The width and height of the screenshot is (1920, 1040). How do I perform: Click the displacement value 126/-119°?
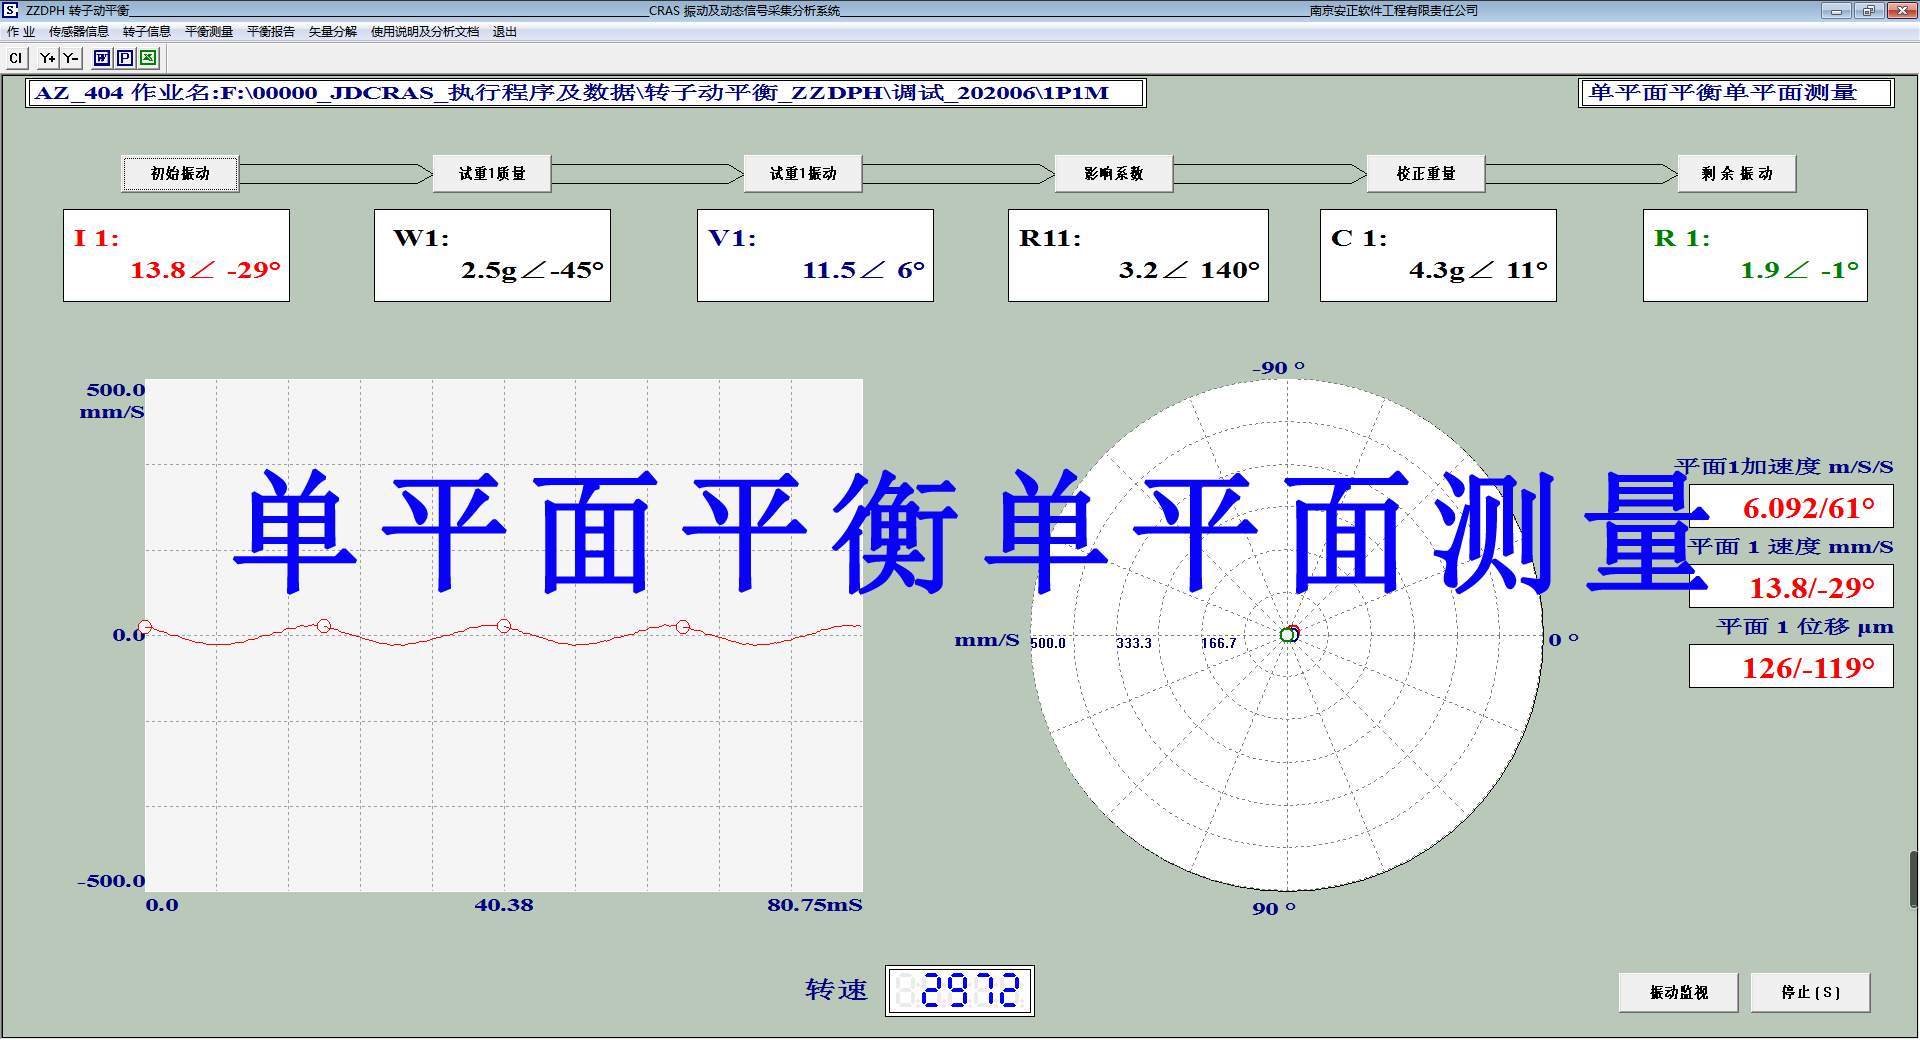[x=1791, y=667]
